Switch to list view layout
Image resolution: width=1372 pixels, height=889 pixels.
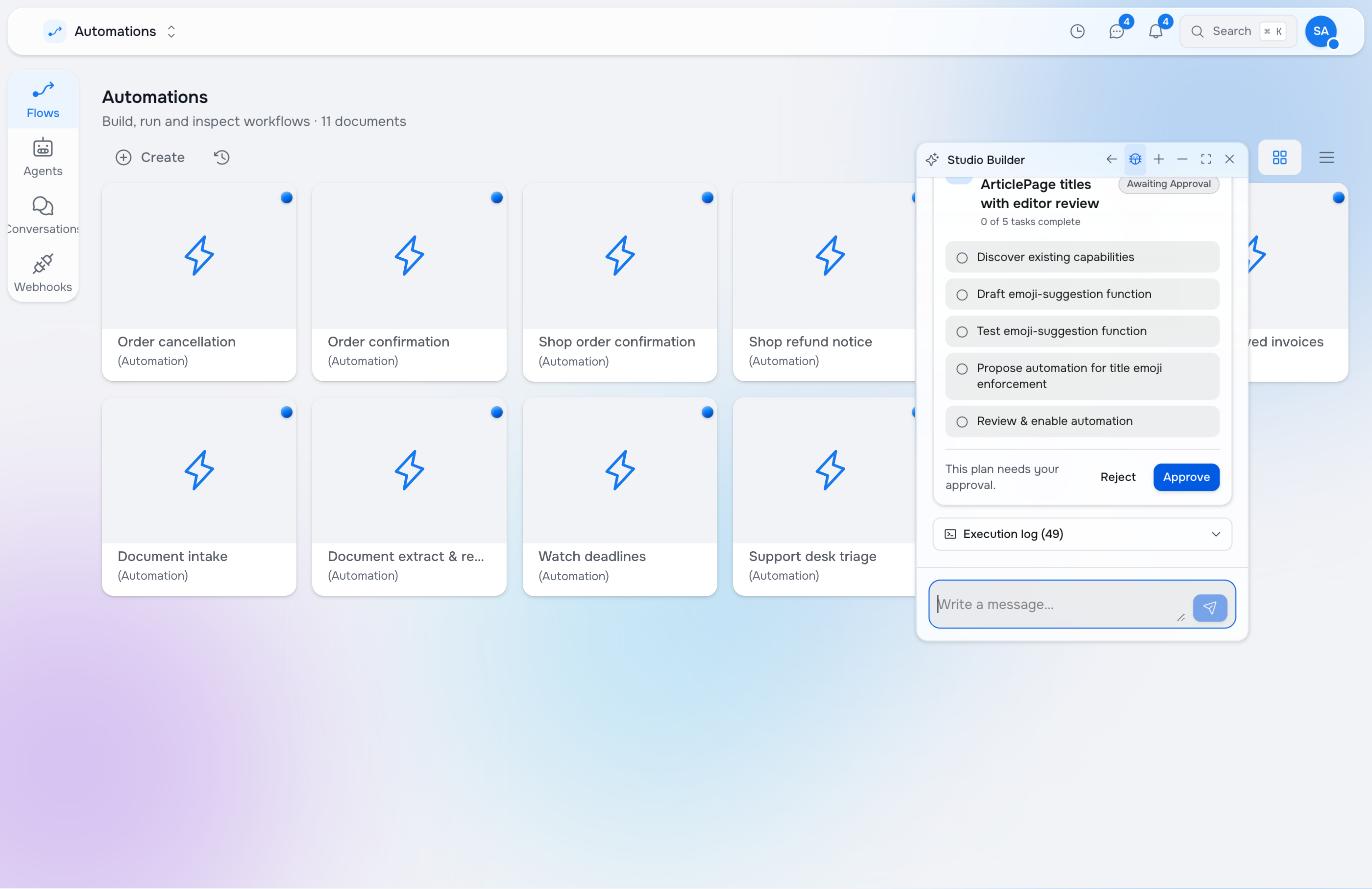(x=1327, y=157)
